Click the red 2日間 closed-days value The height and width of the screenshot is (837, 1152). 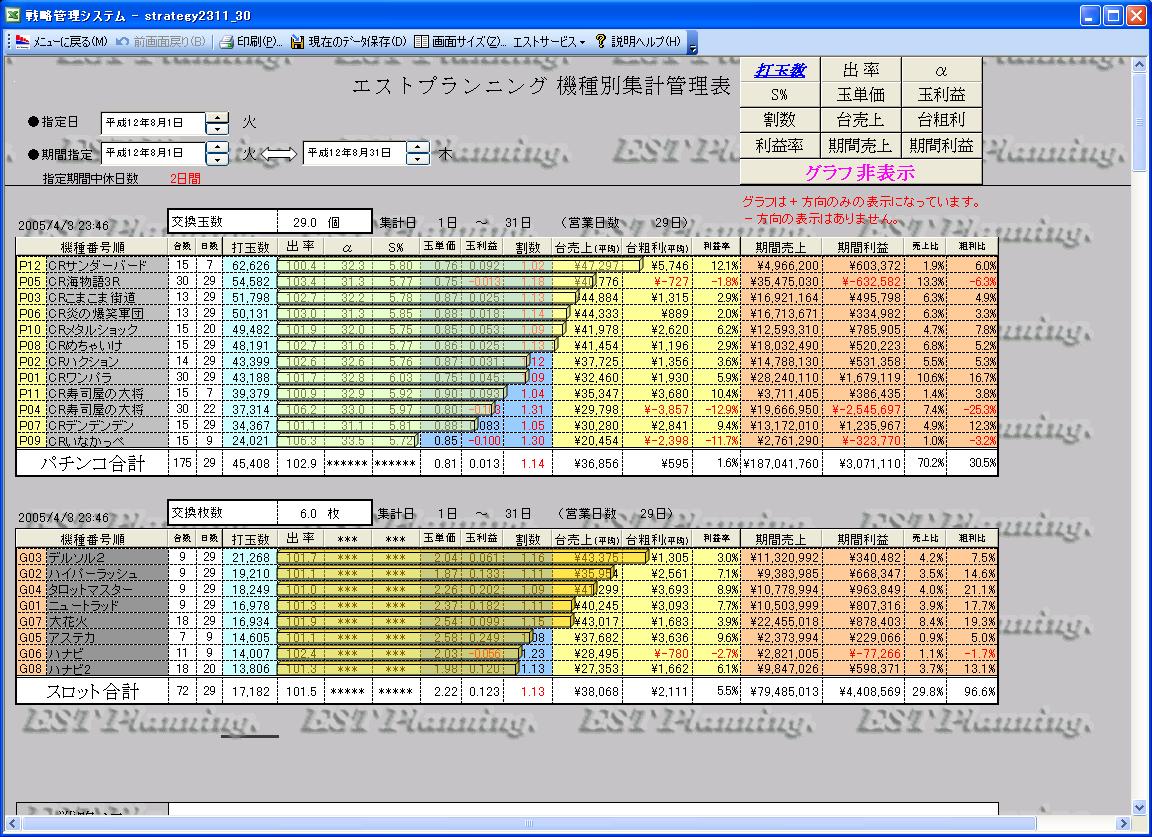[184, 179]
